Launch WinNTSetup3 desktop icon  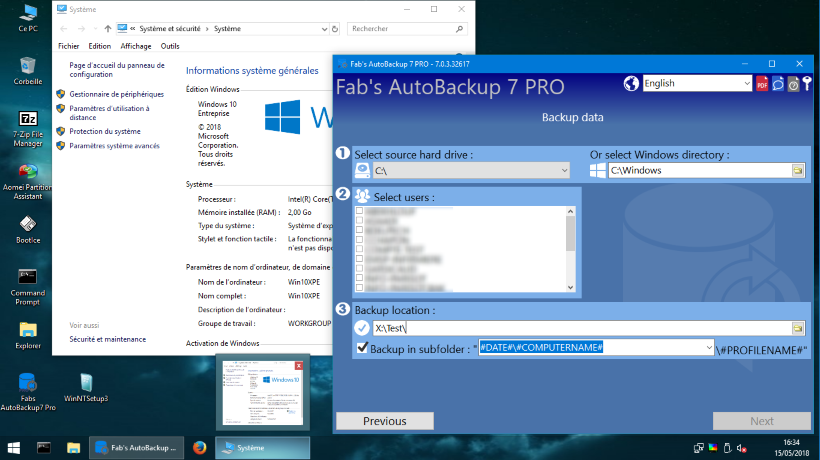click(x=86, y=388)
